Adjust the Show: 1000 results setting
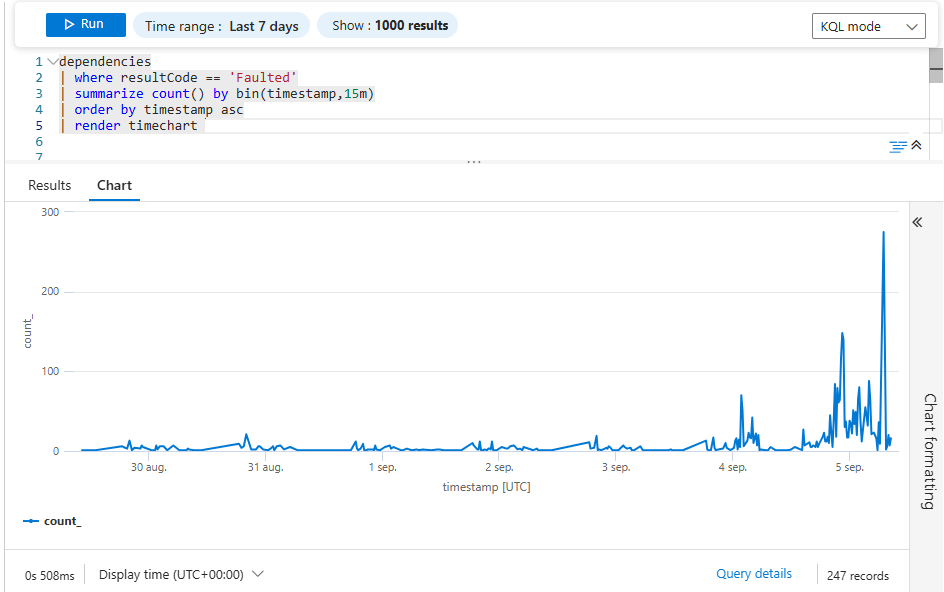944x592 pixels. pyautogui.click(x=387, y=25)
